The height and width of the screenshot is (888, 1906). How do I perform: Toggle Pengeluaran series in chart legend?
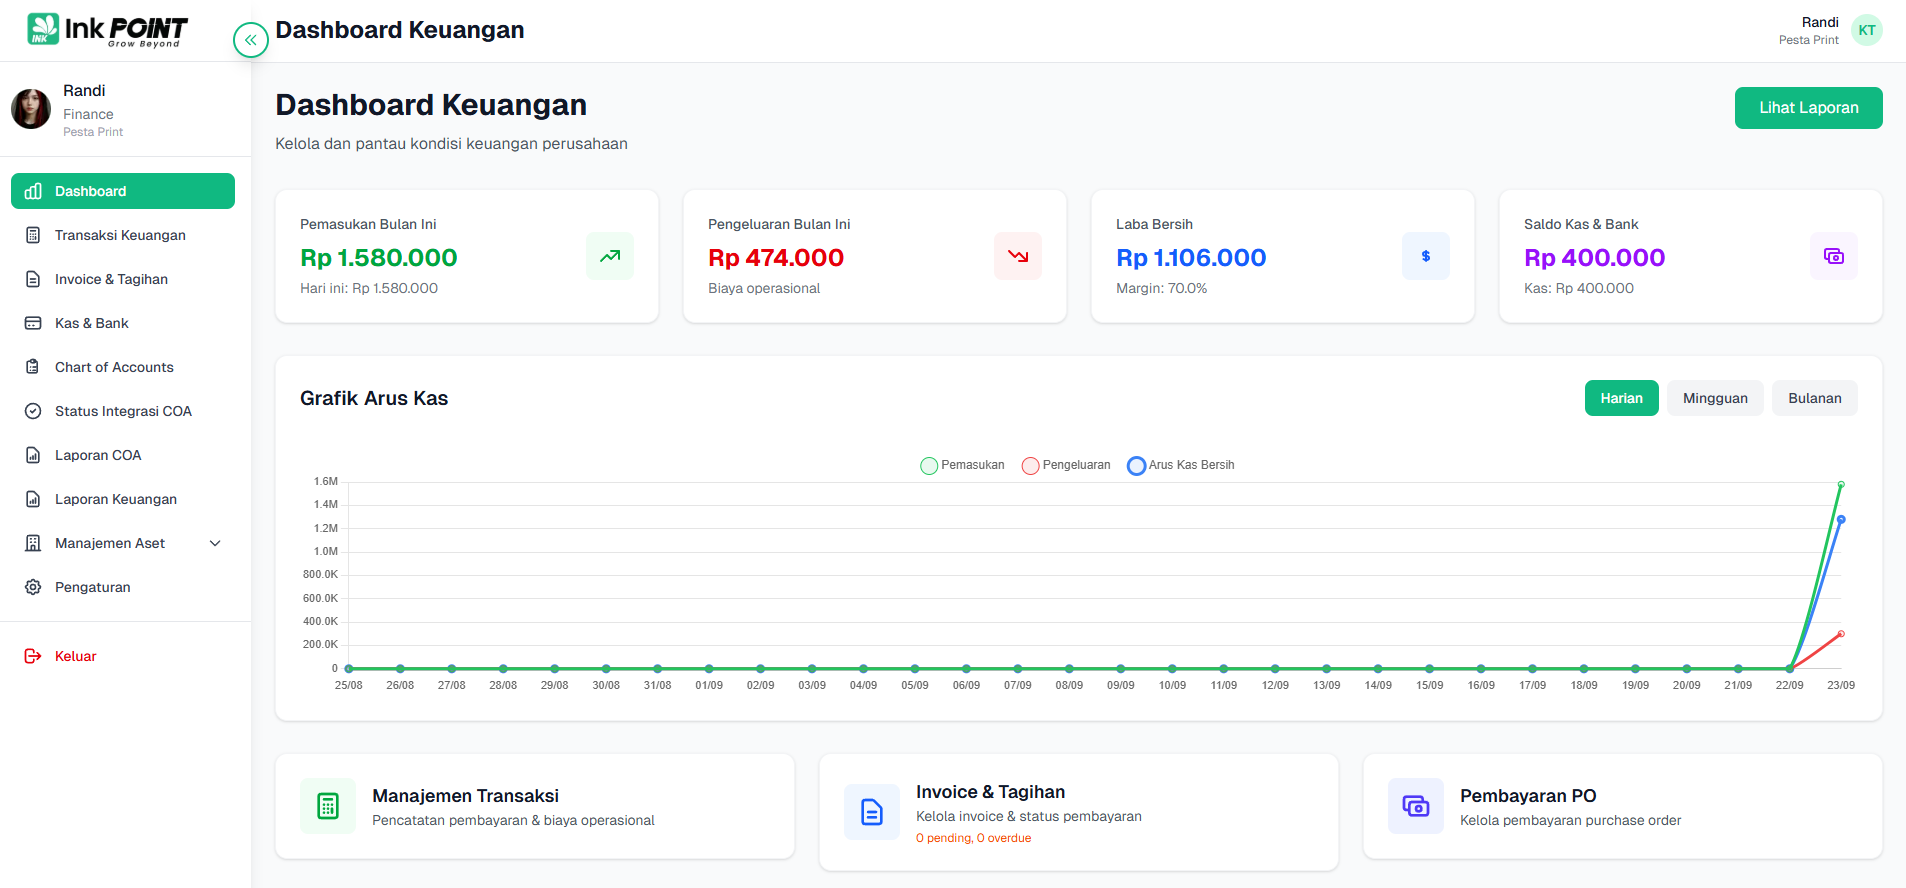[x=1066, y=465]
